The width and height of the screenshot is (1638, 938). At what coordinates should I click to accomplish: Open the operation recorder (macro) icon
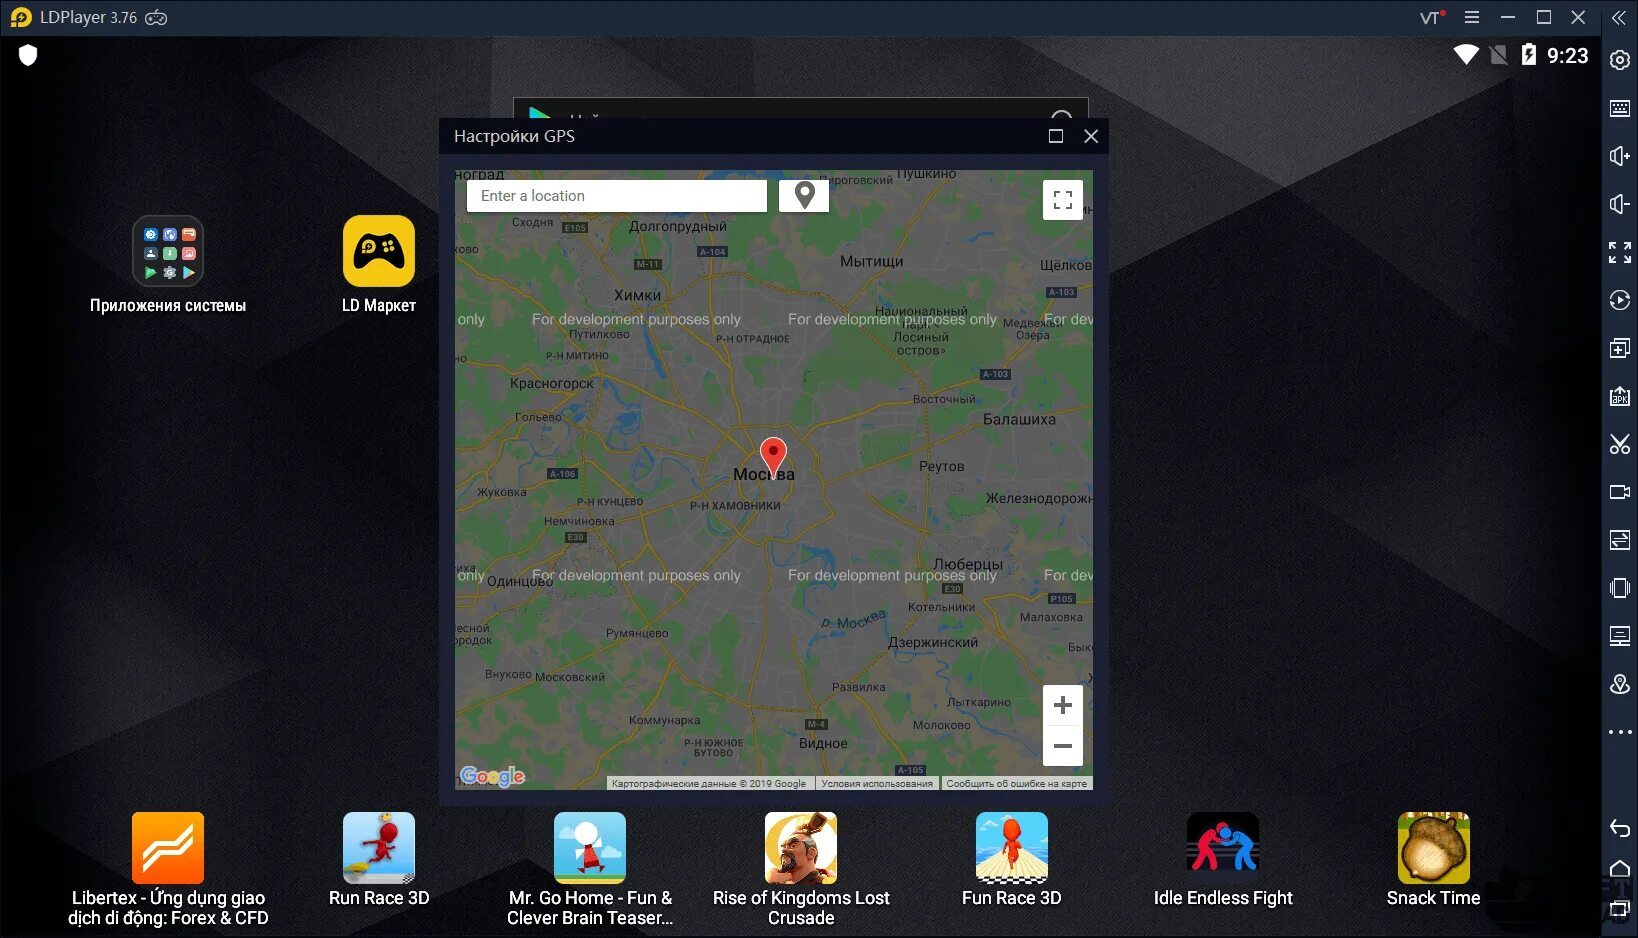coord(1620,300)
